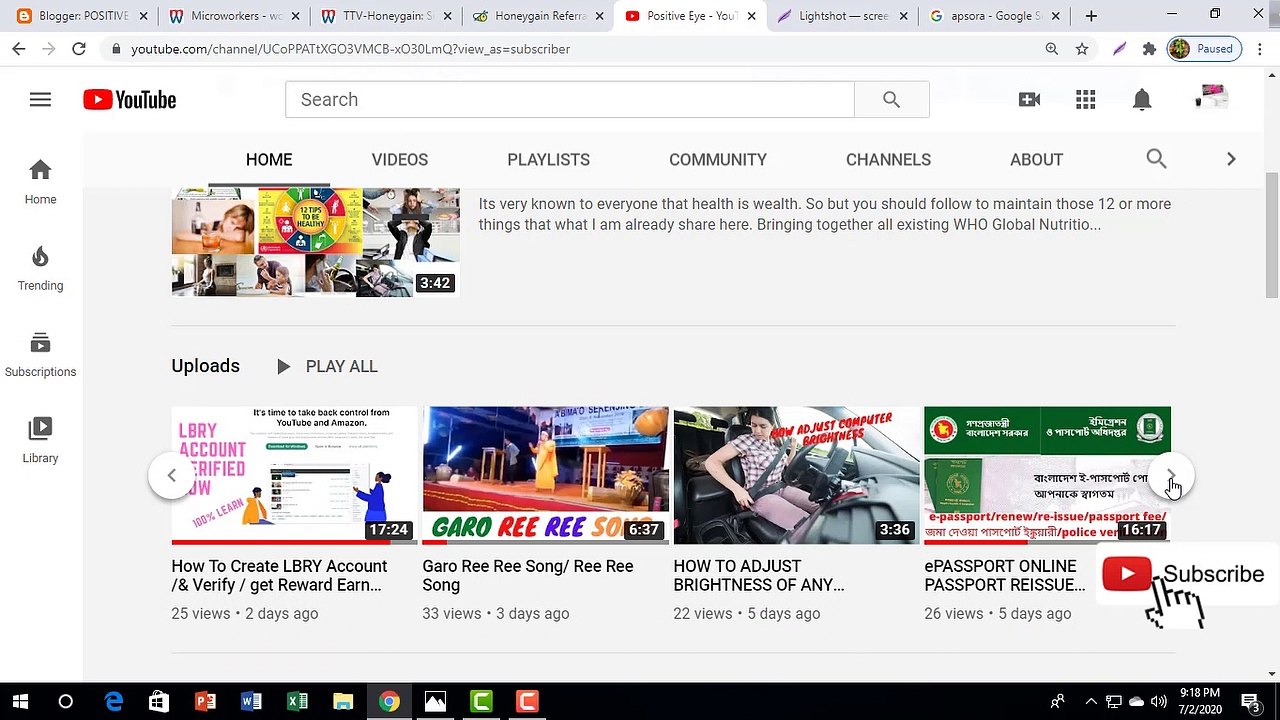Open the Garo Ree Ree Song thumbnail
This screenshot has height=720, width=1280.
click(x=545, y=475)
